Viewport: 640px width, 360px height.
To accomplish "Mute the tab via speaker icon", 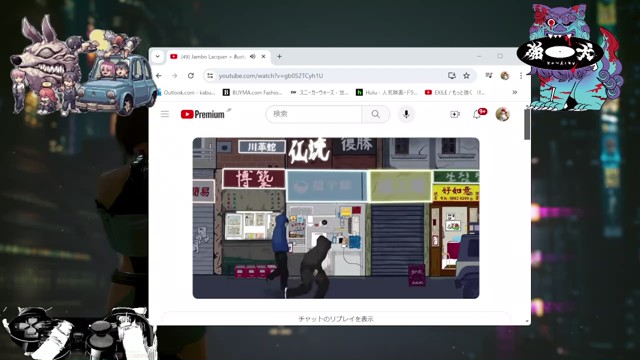I will 253,56.
